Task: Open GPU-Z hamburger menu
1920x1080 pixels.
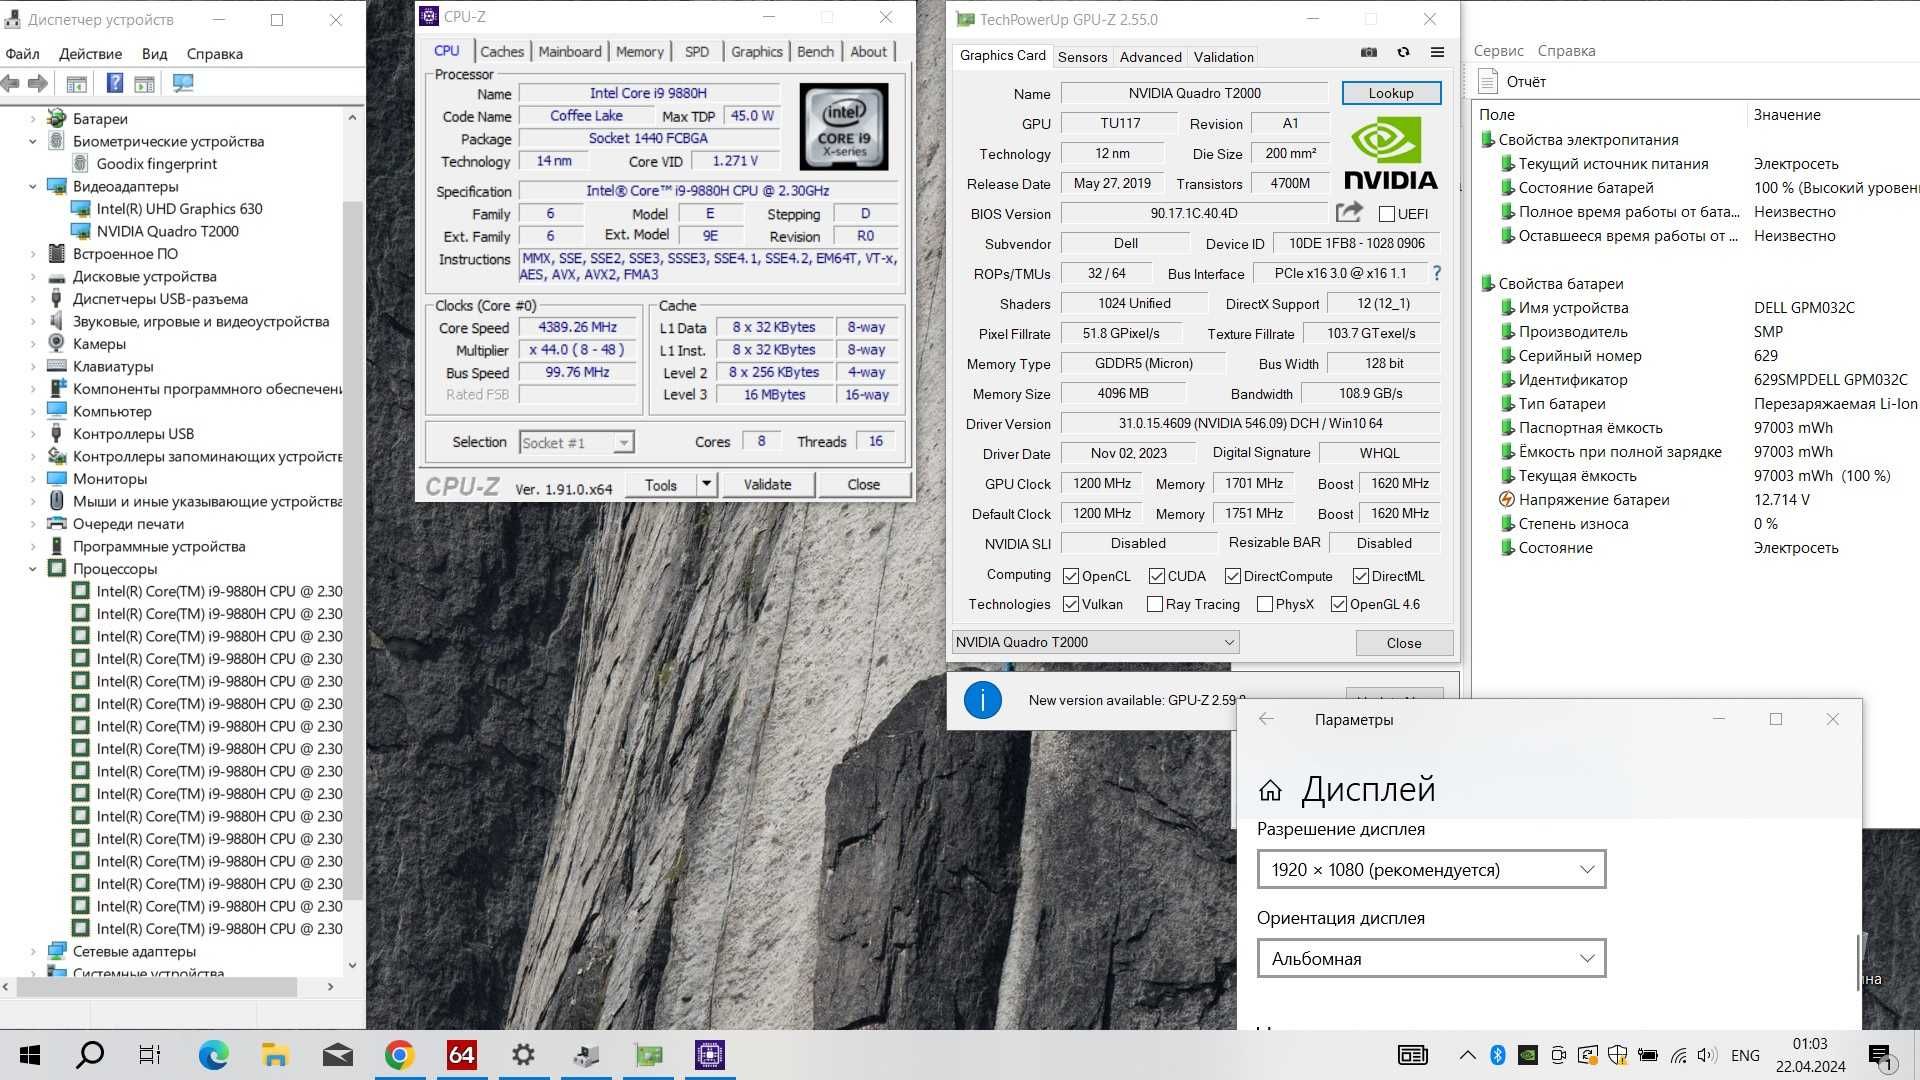Action: coord(1437,52)
